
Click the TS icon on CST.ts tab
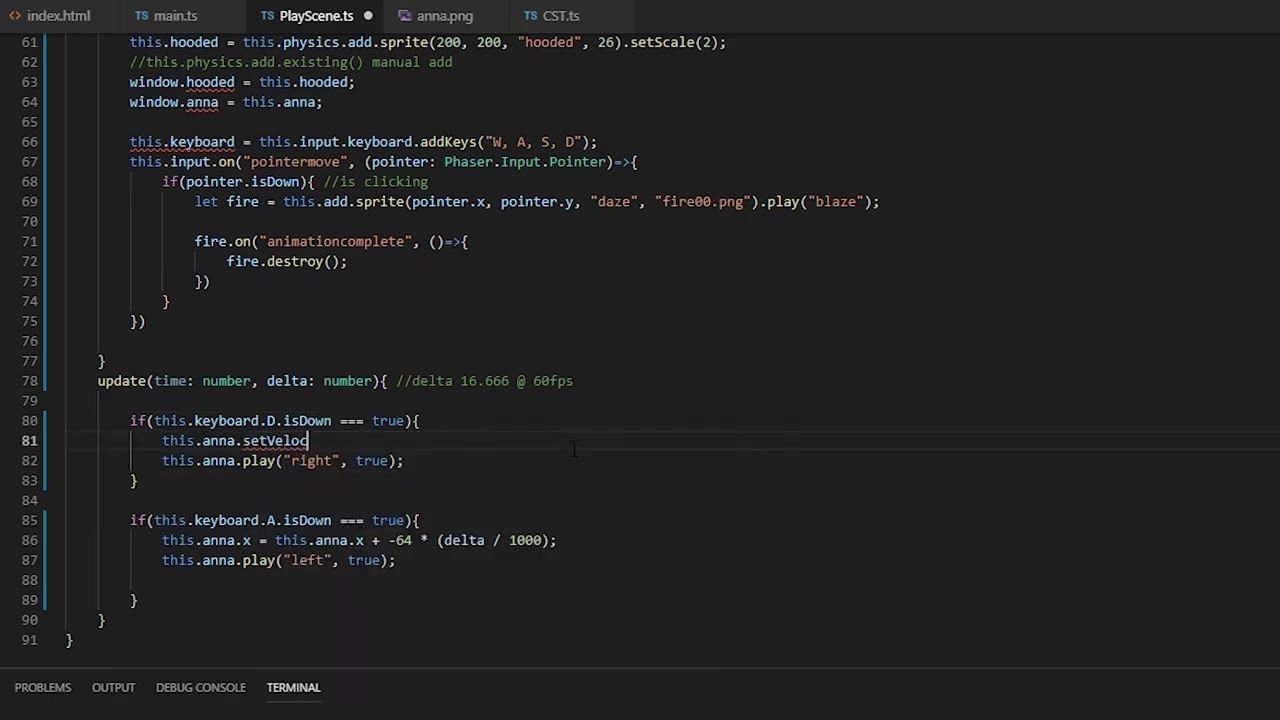tap(530, 16)
